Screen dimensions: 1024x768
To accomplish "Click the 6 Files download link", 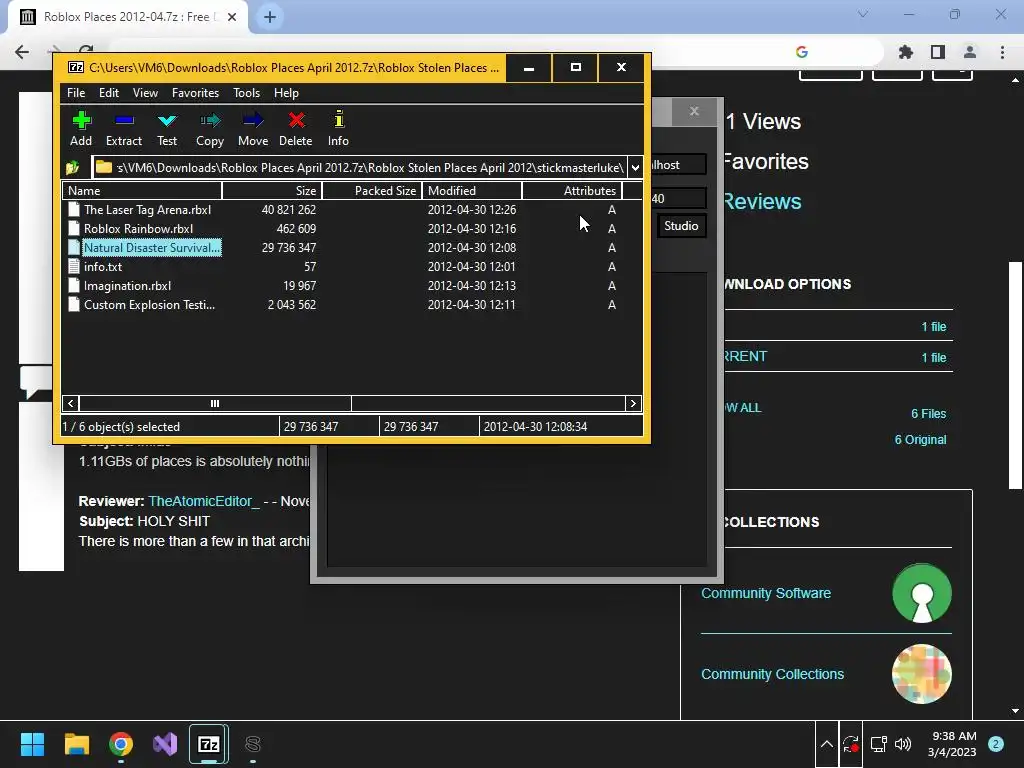I will click(x=928, y=413).
